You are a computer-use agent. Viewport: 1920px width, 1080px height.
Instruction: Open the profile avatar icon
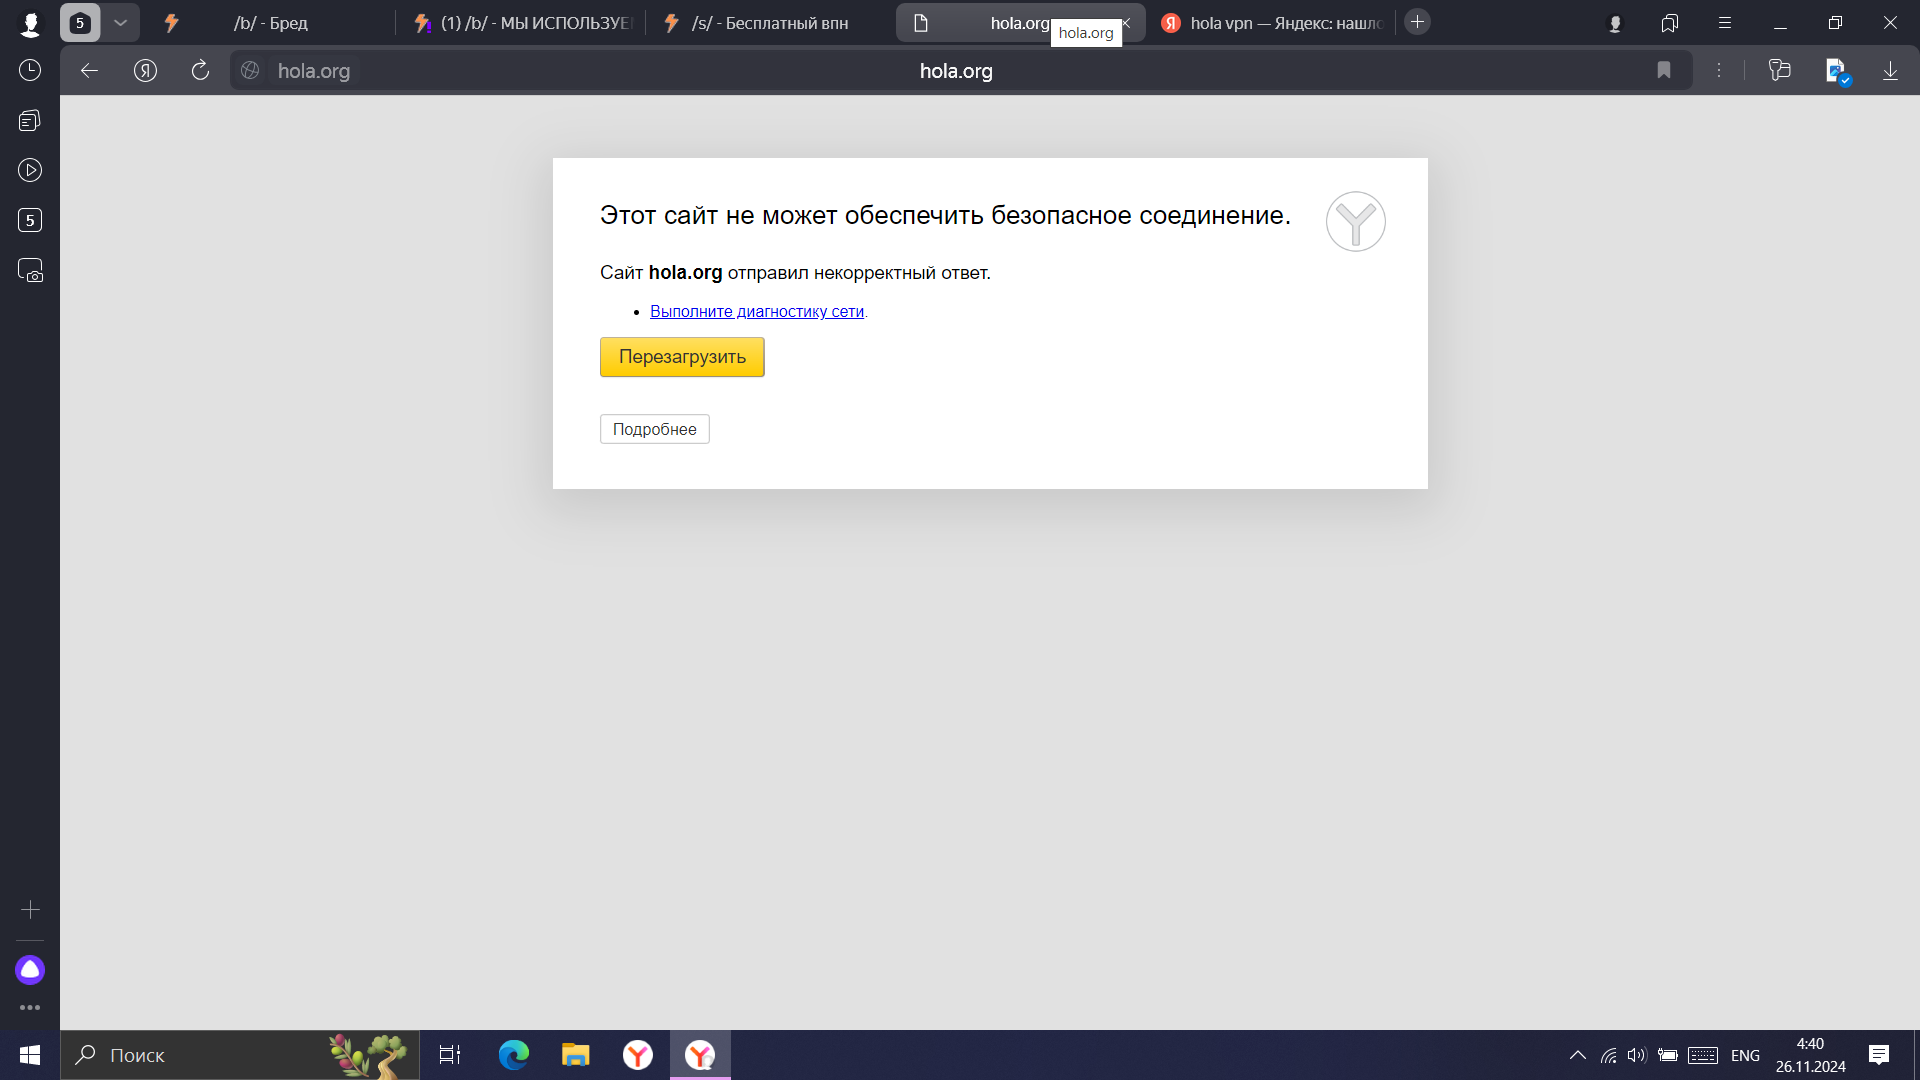[x=30, y=23]
